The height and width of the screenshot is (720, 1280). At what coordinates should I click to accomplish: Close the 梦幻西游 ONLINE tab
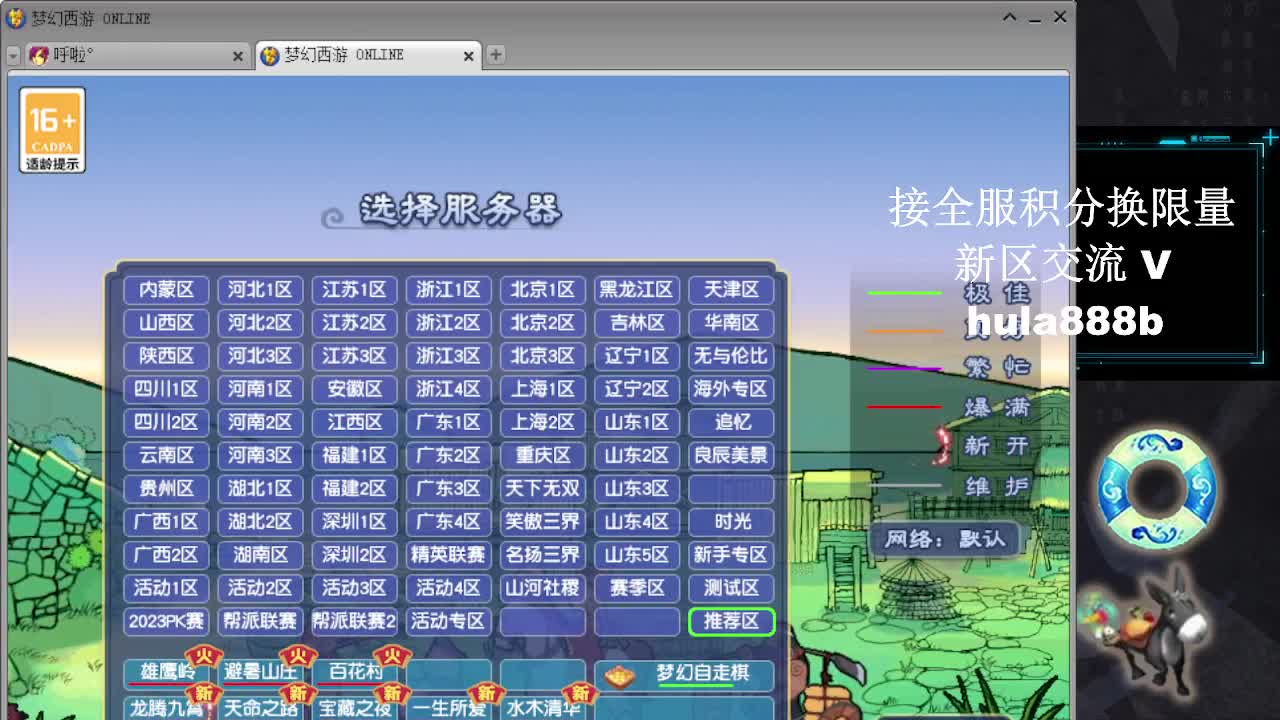pos(468,56)
